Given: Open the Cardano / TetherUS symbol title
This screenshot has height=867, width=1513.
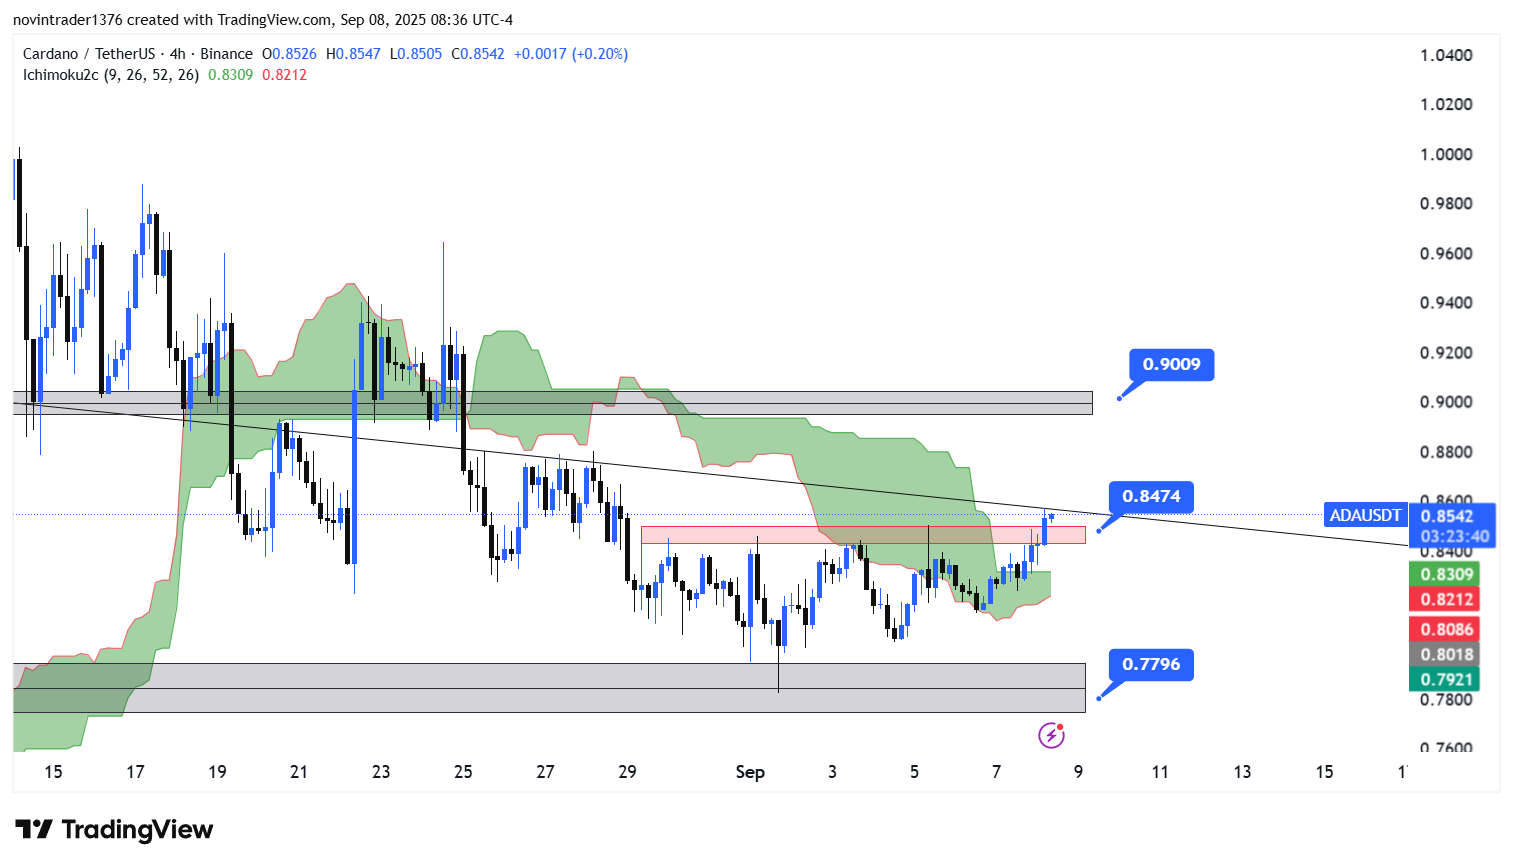Looking at the screenshot, I should coord(89,54).
